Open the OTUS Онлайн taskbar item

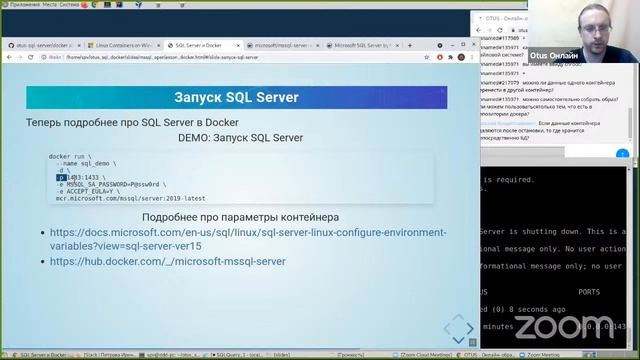pos(486,355)
